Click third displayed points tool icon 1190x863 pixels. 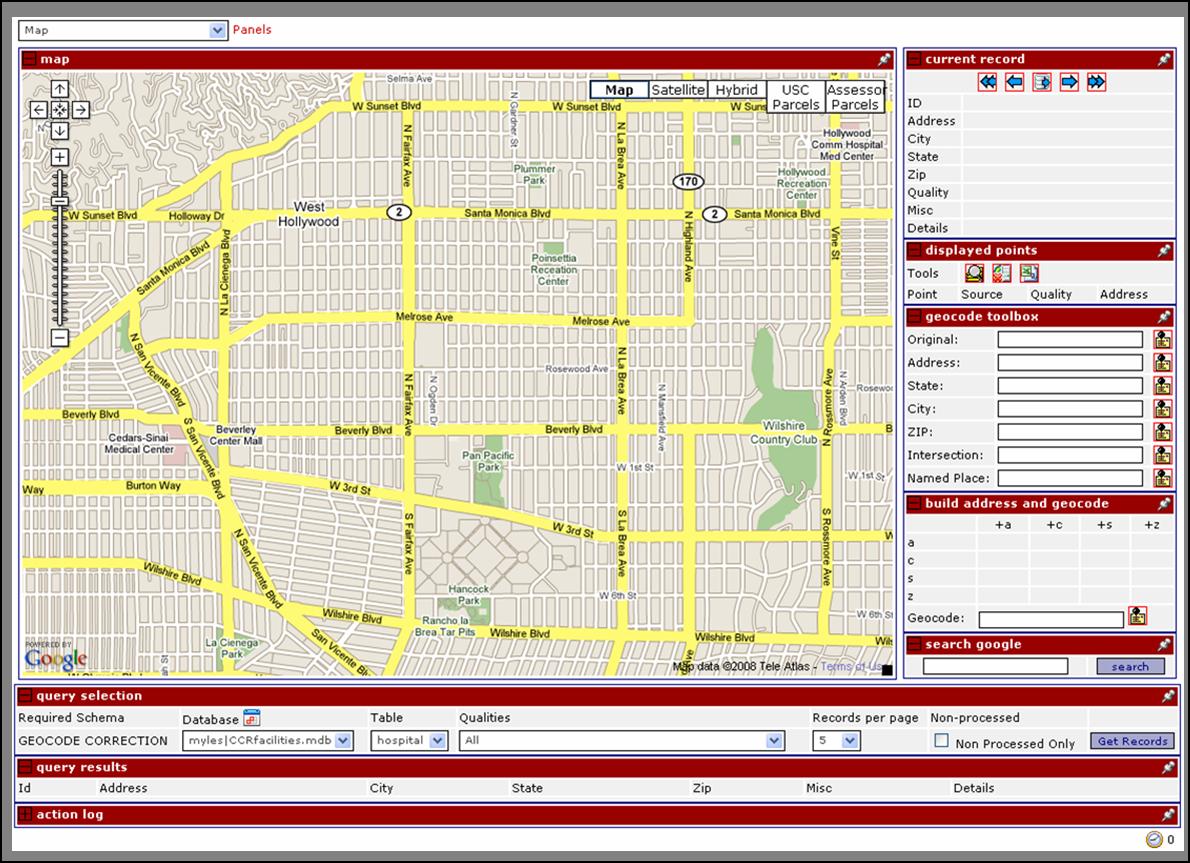tap(1029, 272)
